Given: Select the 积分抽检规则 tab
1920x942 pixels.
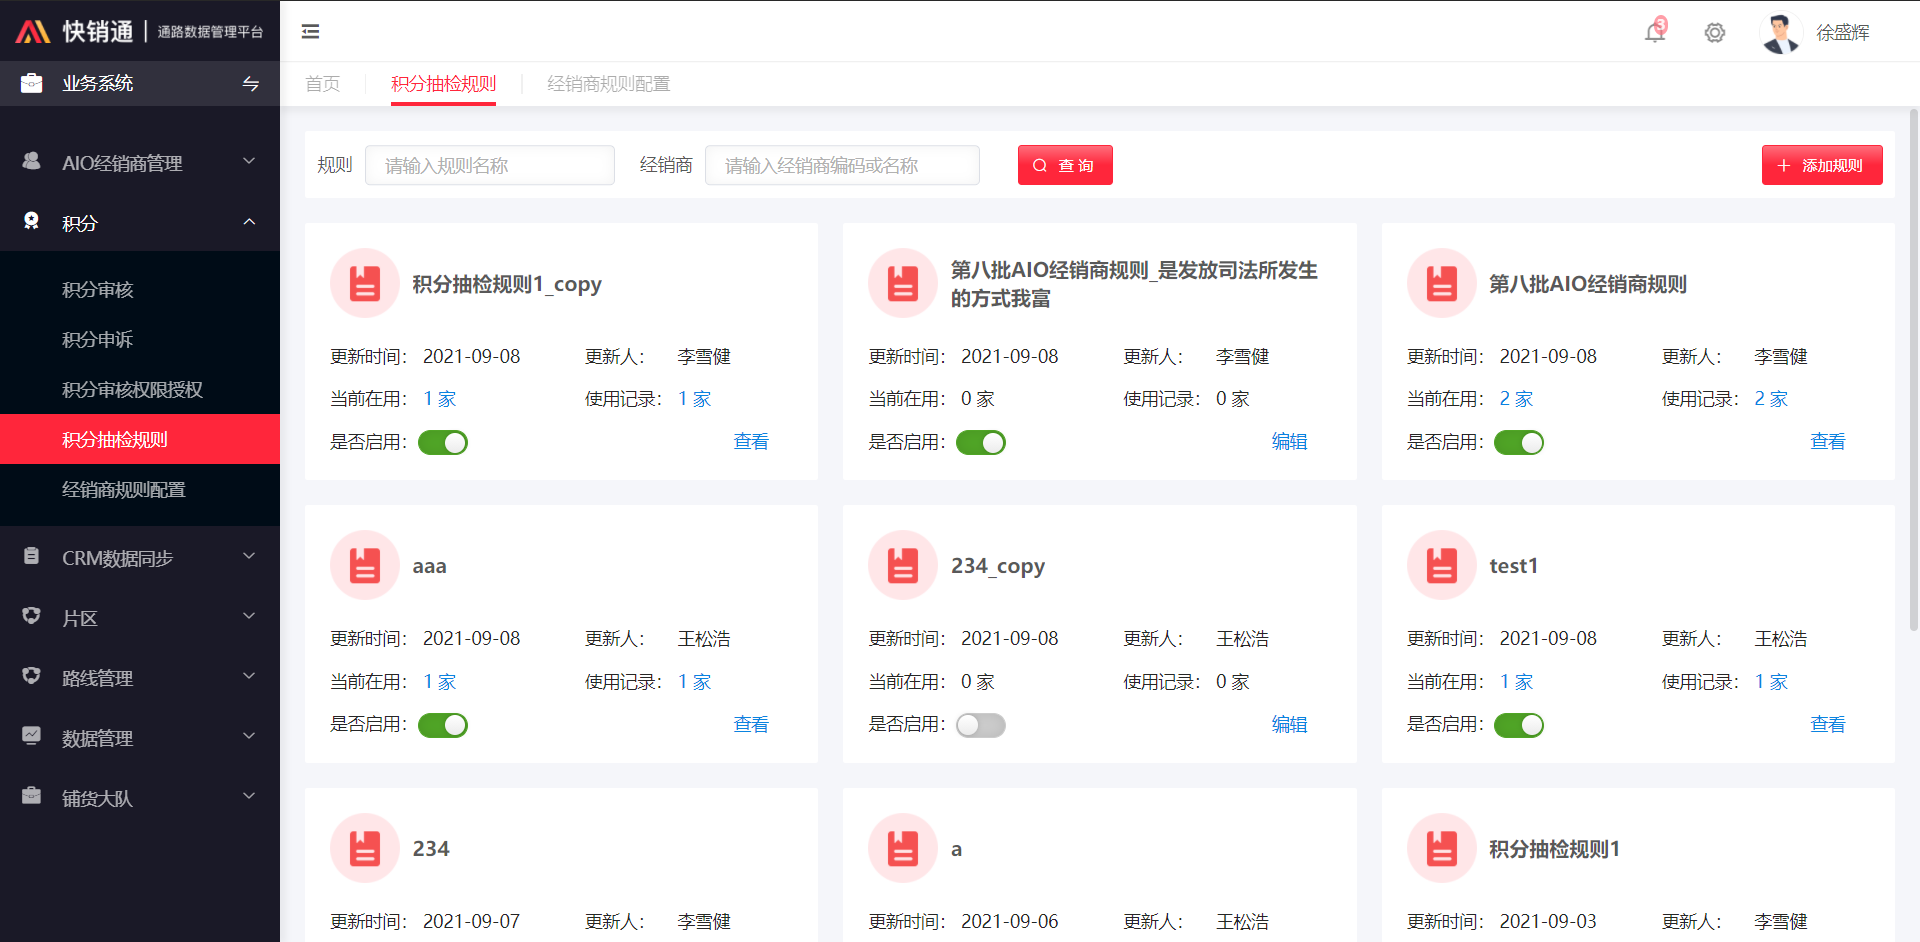Looking at the screenshot, I should (443, 84).
